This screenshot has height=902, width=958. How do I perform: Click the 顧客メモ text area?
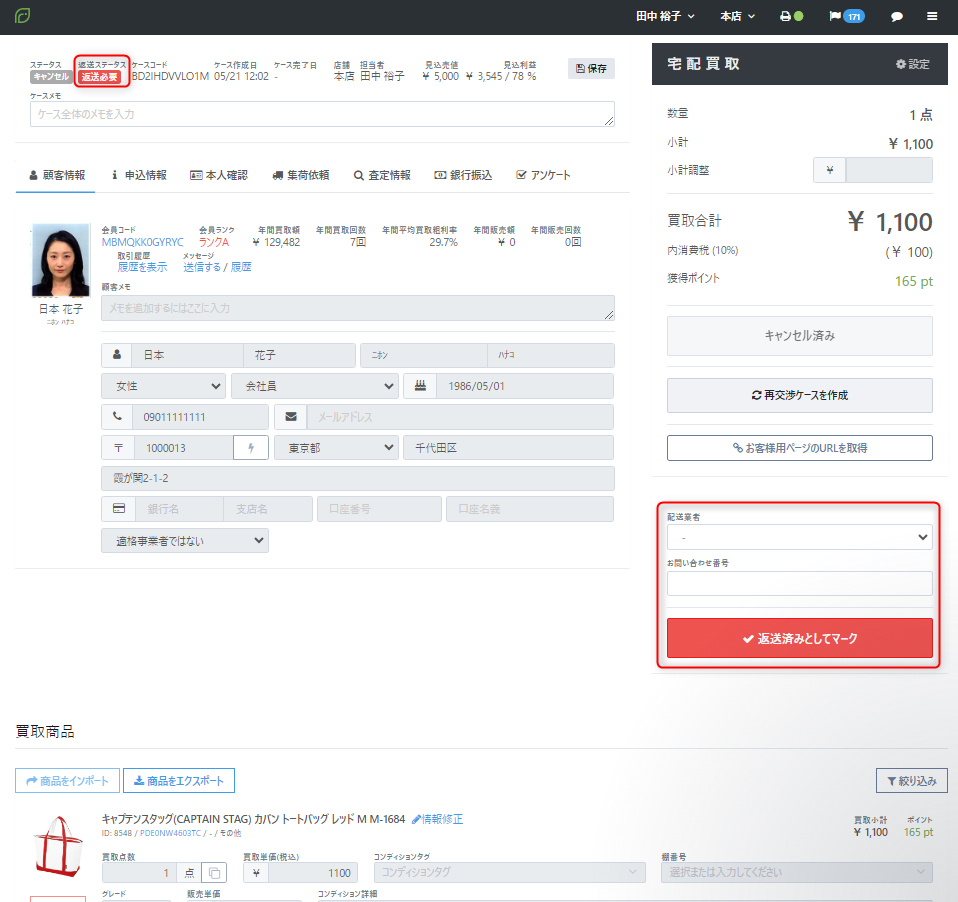coord(357,308)
